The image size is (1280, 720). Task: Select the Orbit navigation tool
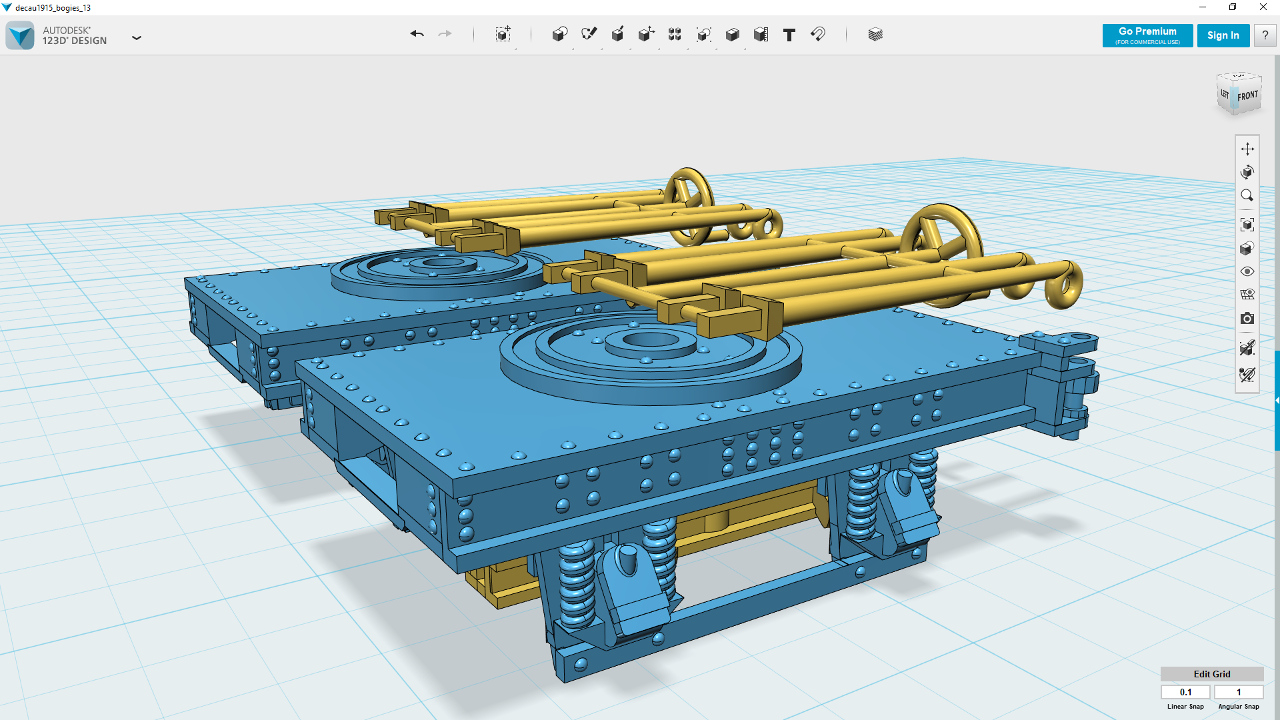point(1247,173)
